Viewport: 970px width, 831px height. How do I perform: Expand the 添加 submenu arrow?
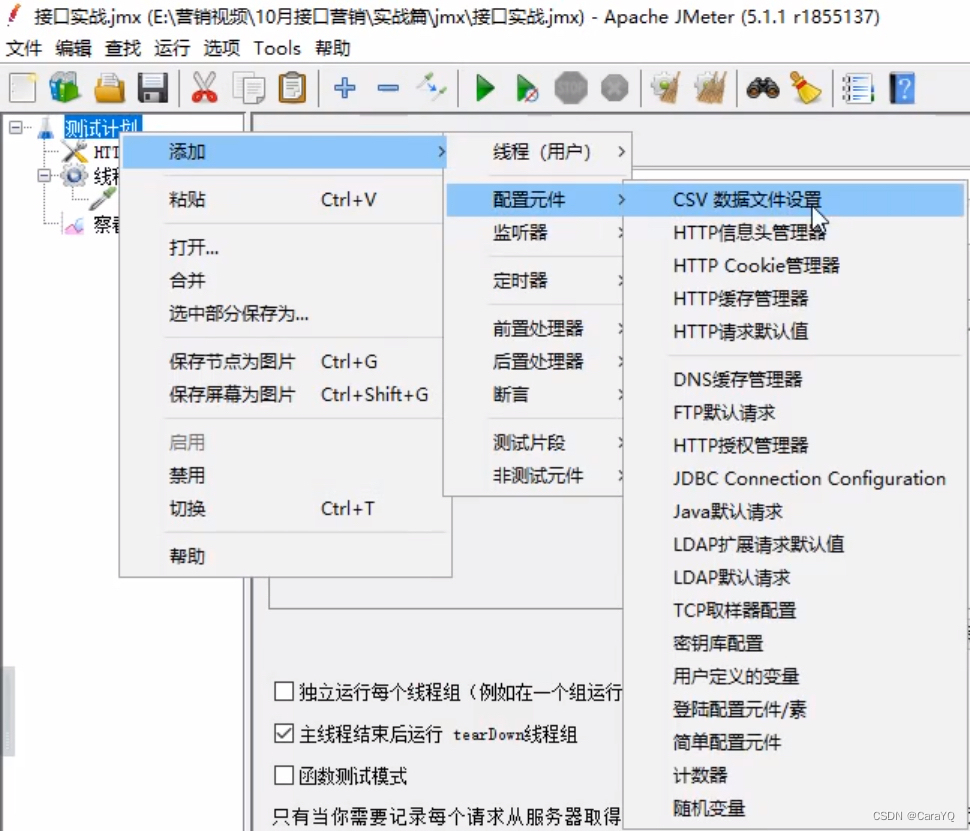click(440, 152)
